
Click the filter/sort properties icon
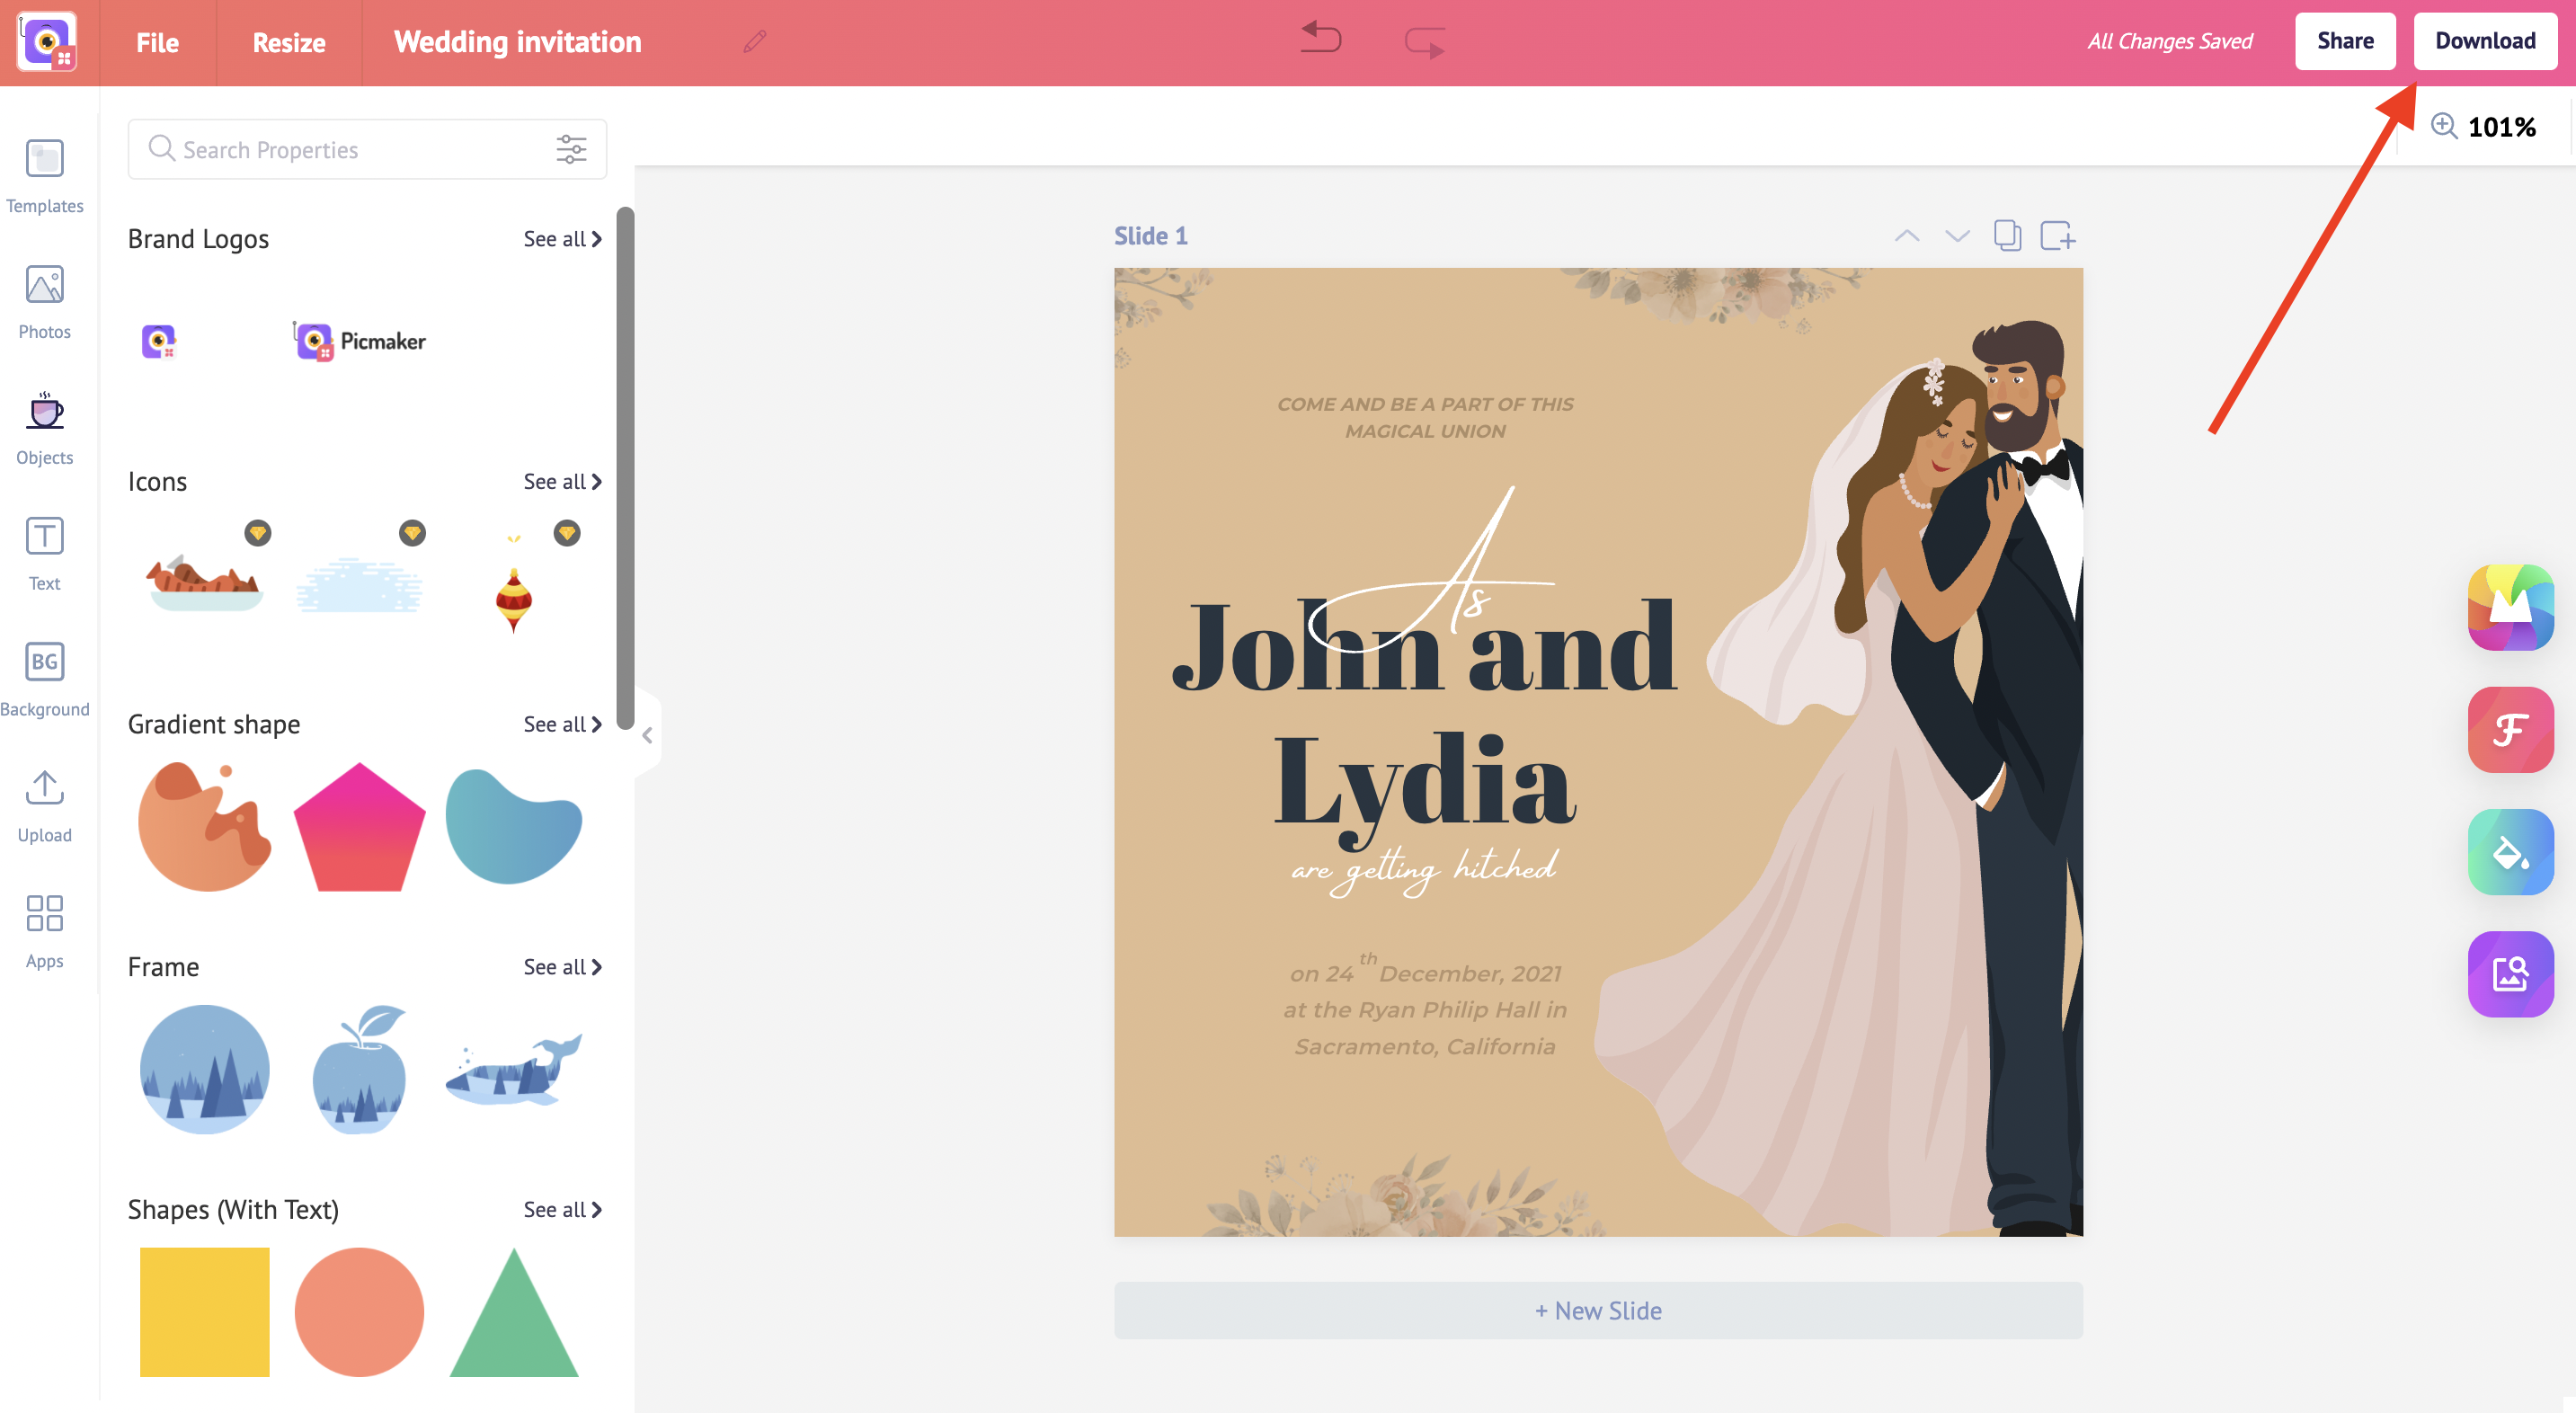click(x=573, y=148)
